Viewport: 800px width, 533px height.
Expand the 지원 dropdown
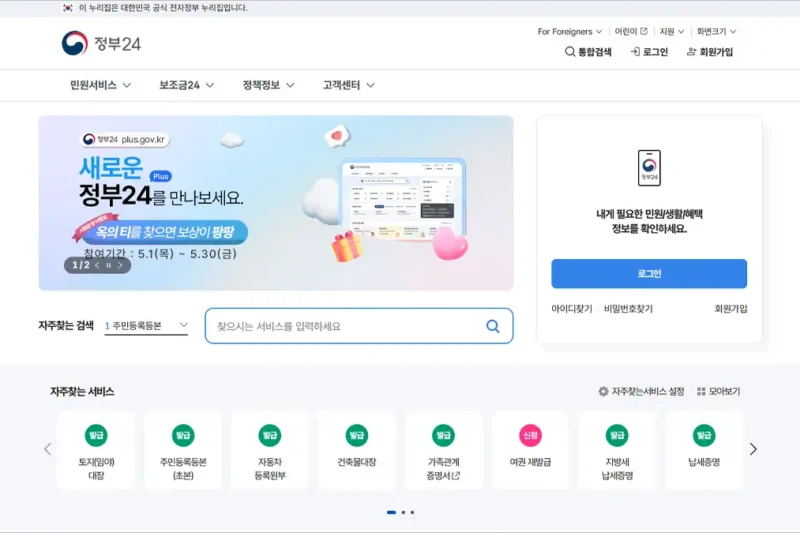click(x=671, y=32)
